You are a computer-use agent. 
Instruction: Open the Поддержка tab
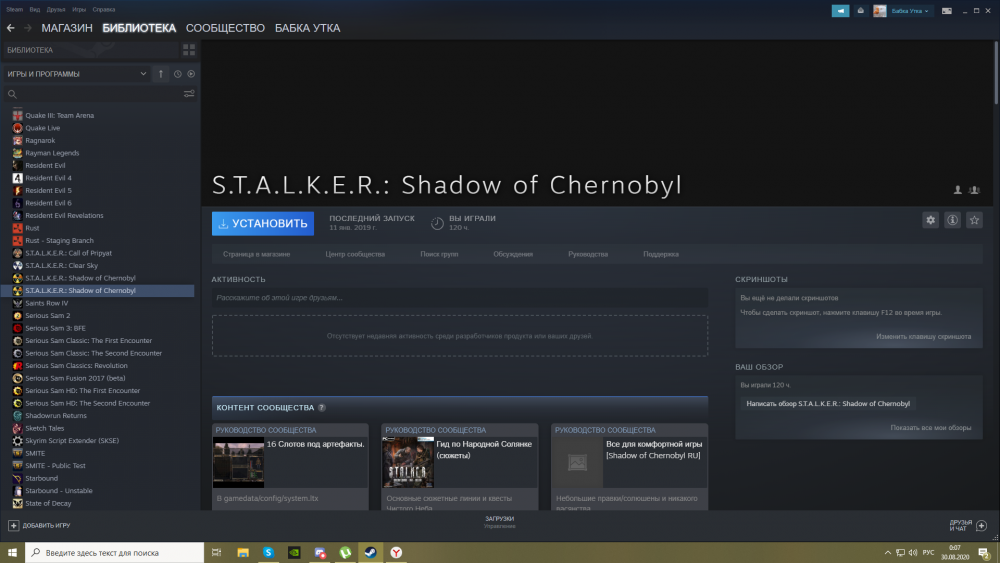(661, 254)
